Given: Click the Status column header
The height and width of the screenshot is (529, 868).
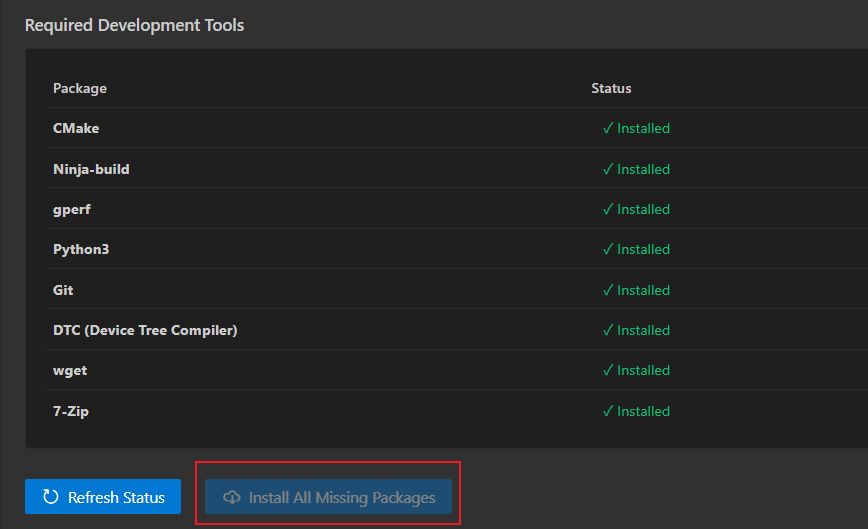Looking at the screenshot, I should [611, 88].
